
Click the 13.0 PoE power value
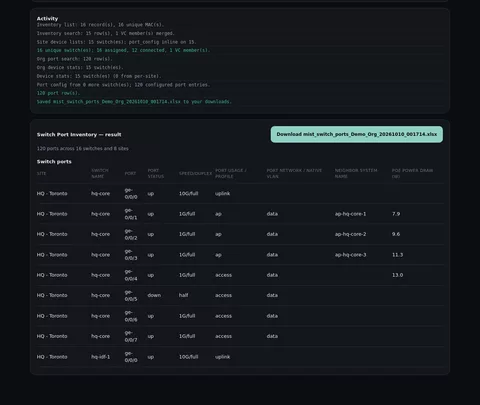pos(397,275)
